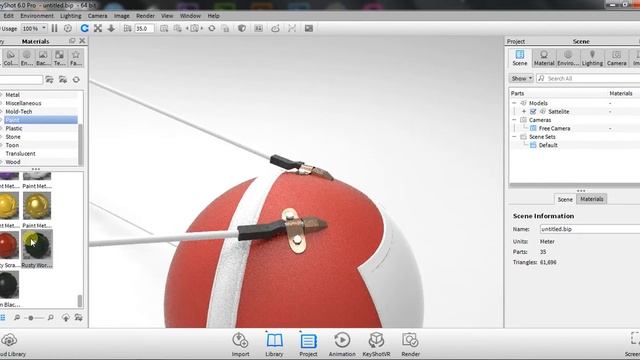Collapse the Cameras tree node
The width and height of the screenshot is (640, 360).
point(514,120)
